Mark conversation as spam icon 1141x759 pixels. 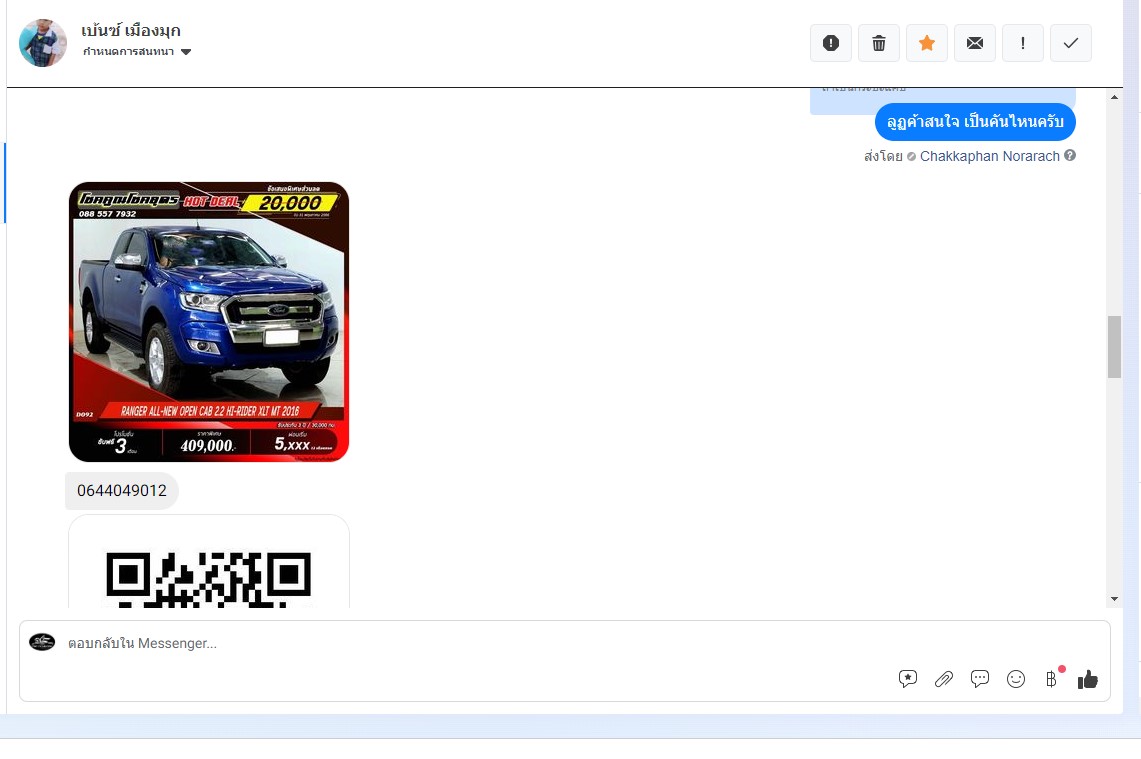click(830, 44)
